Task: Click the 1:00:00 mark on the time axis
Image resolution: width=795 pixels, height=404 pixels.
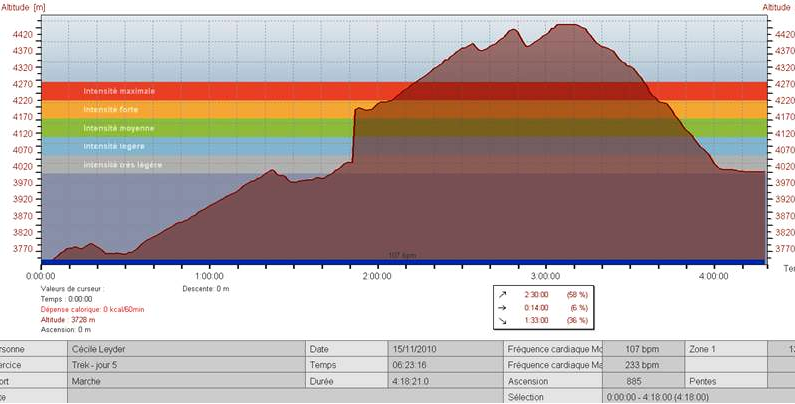Action: point(209,275)
